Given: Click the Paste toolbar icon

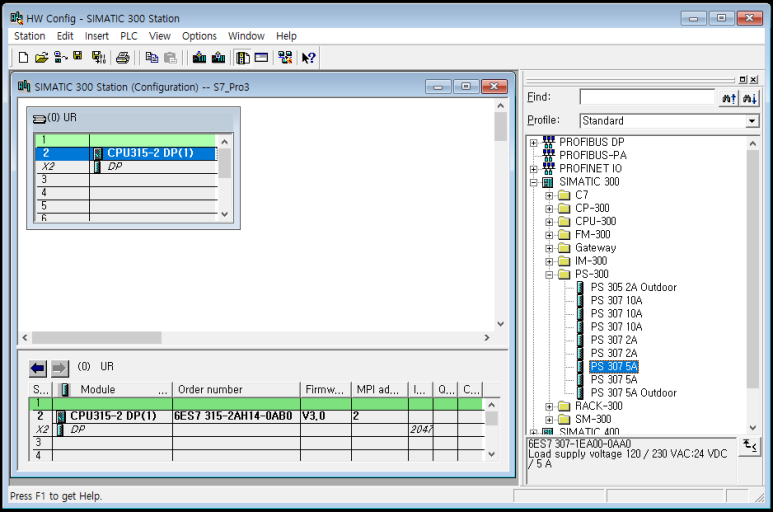Looking at the screenshot, I should (170, 58).
